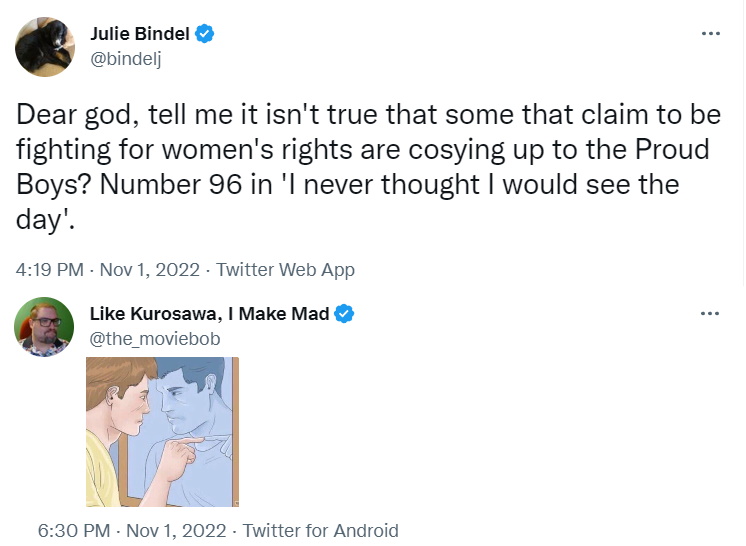Go to the @the_moviebob handle
Screen dimensions: 746x546
click(x=155, y=338)
